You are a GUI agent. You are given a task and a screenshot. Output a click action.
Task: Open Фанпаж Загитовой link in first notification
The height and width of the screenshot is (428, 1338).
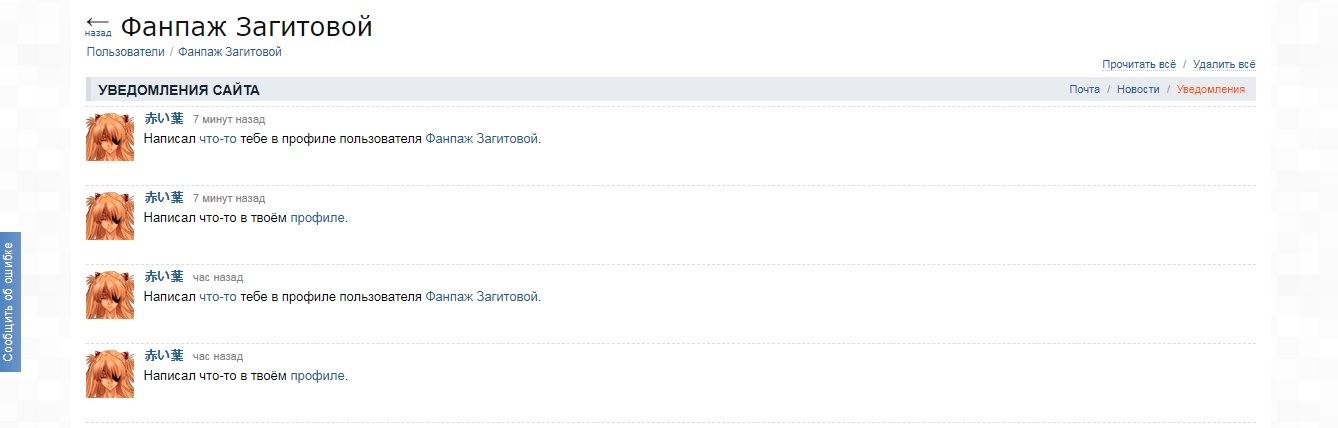(x=482, y=139)
